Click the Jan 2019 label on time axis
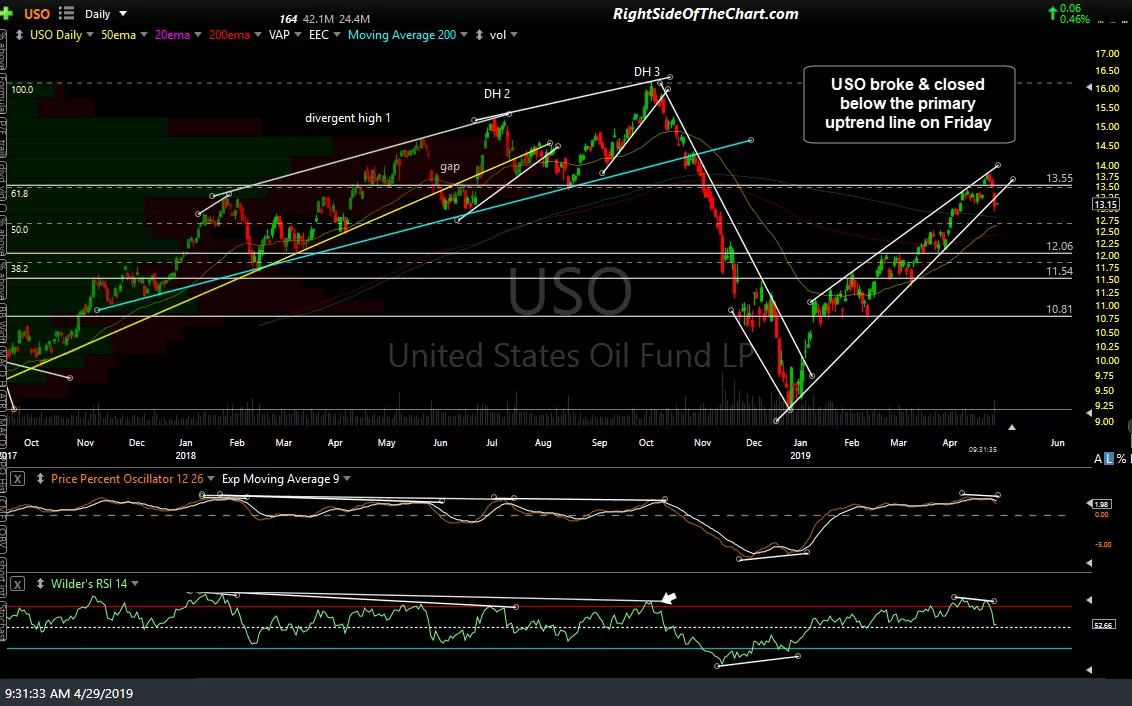 (x=800, y=449)
